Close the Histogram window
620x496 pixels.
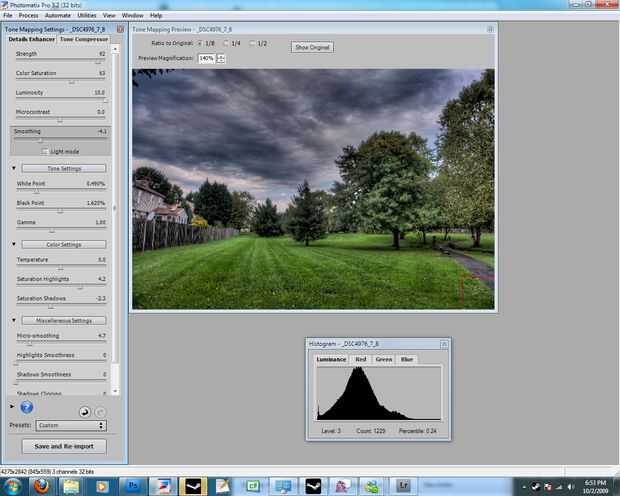444,344
